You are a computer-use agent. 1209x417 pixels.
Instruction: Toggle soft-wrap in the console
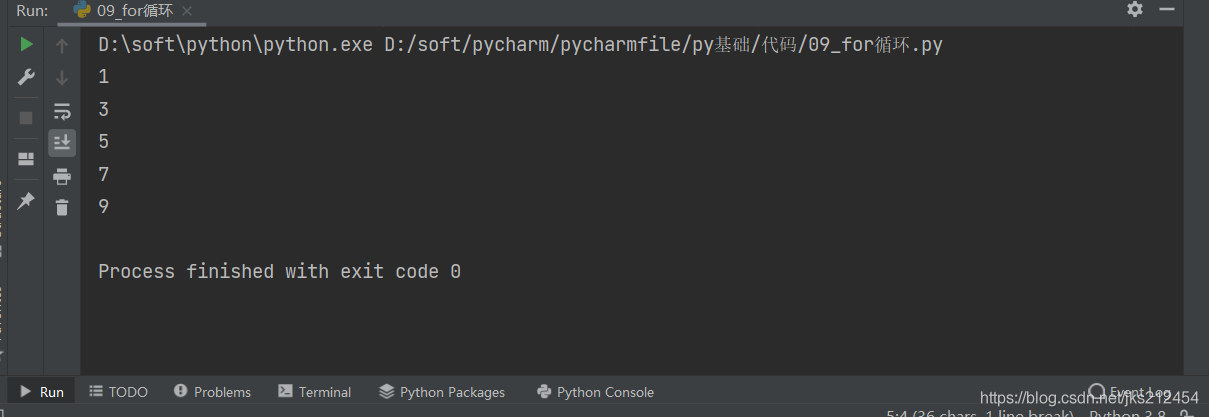pos(62,111)
